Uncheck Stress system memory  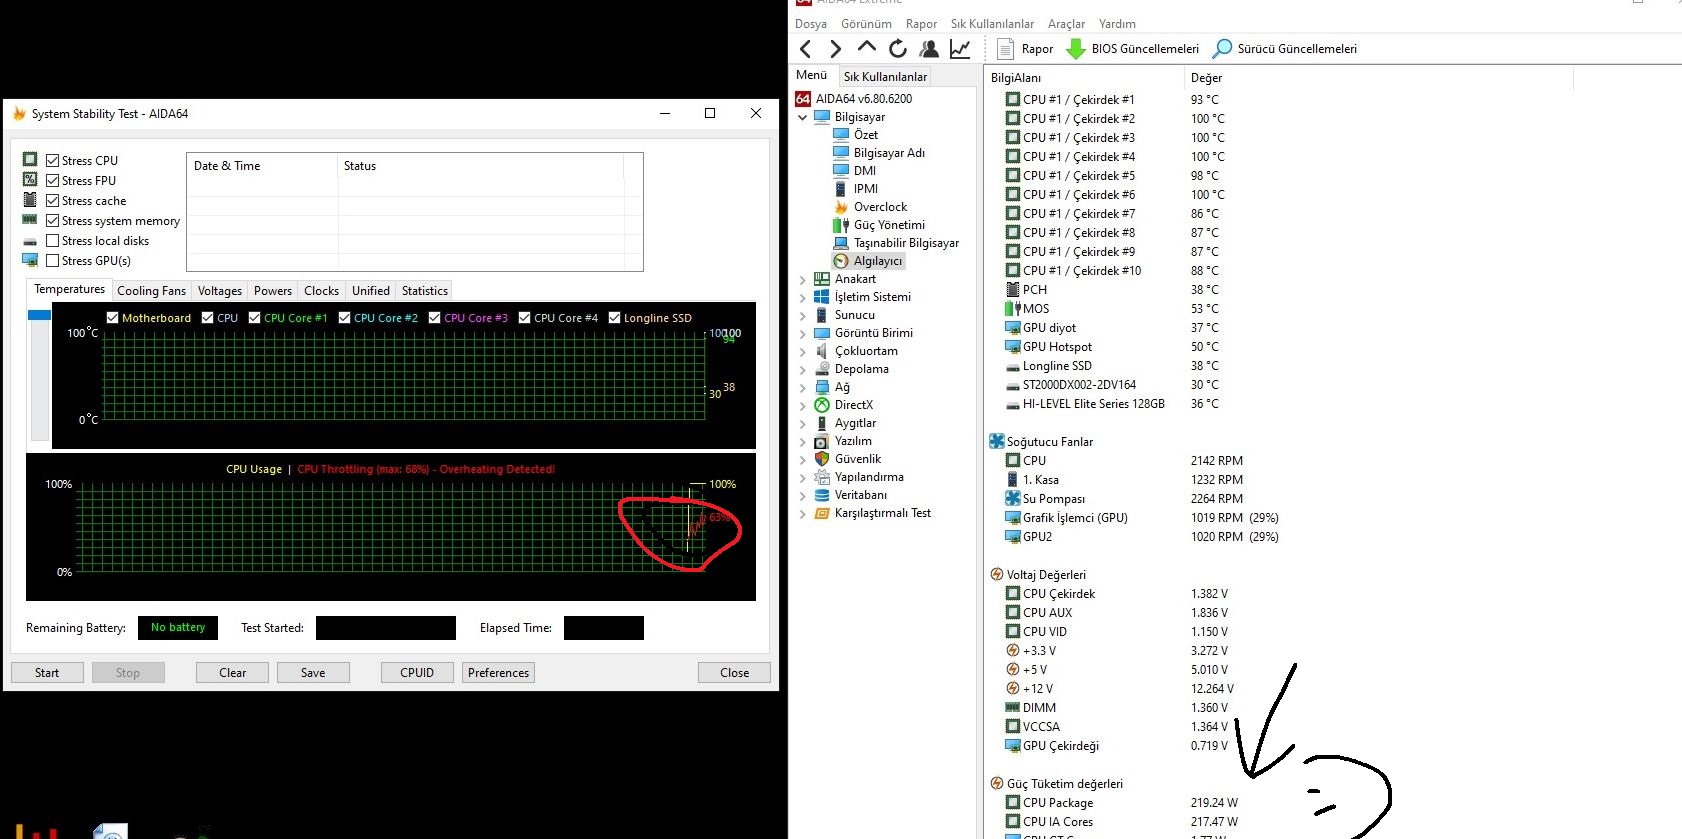click(x=53, y=221)
